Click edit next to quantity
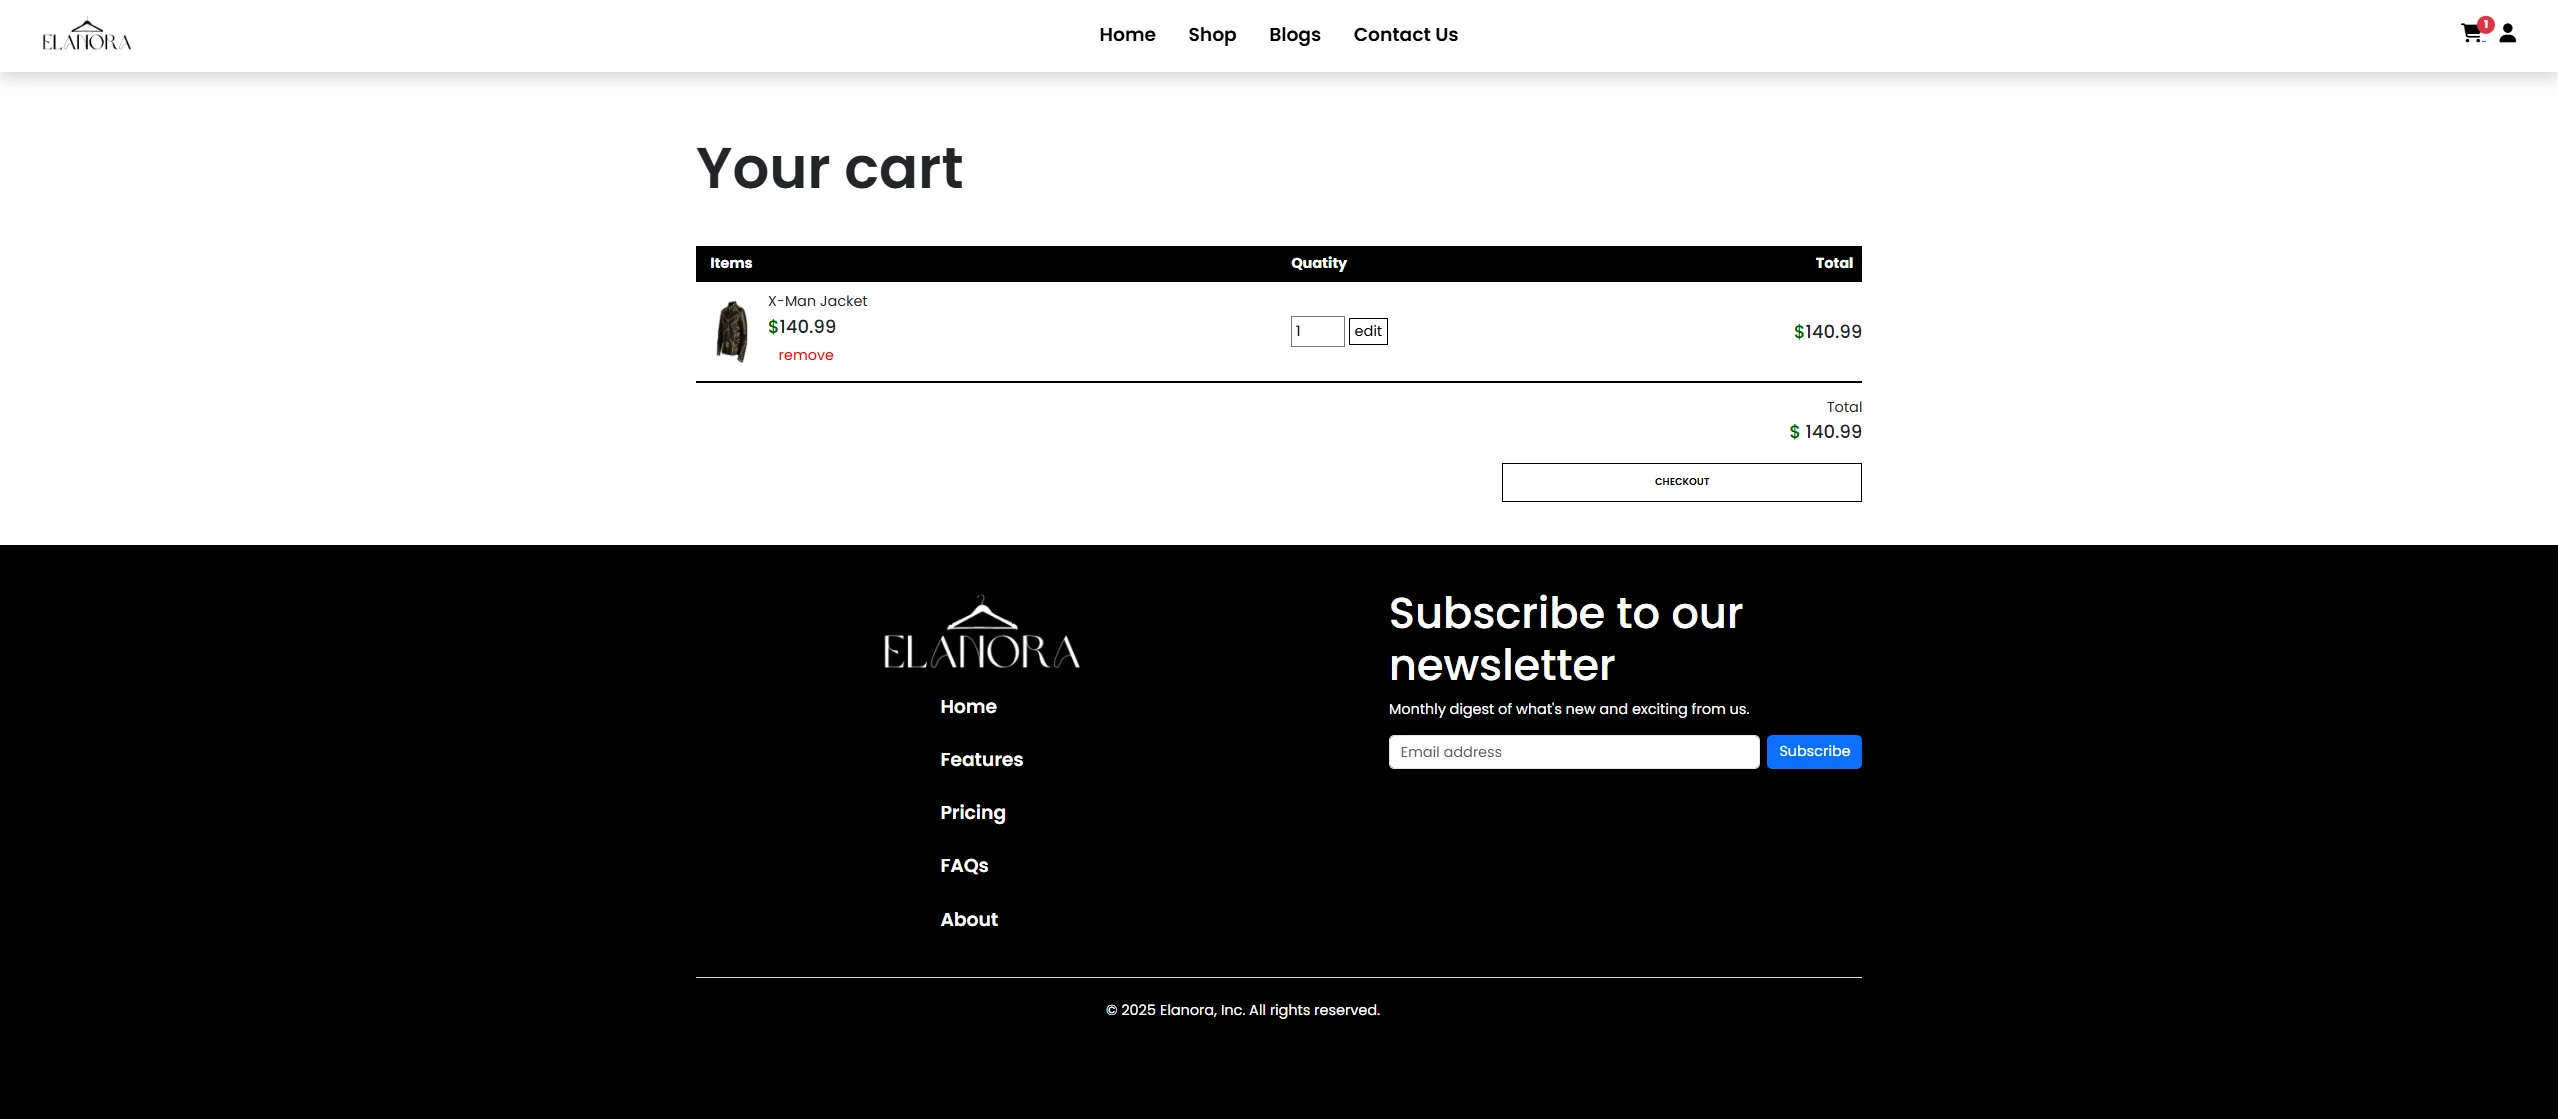 pyautogui.click(x=1367, y=331)
